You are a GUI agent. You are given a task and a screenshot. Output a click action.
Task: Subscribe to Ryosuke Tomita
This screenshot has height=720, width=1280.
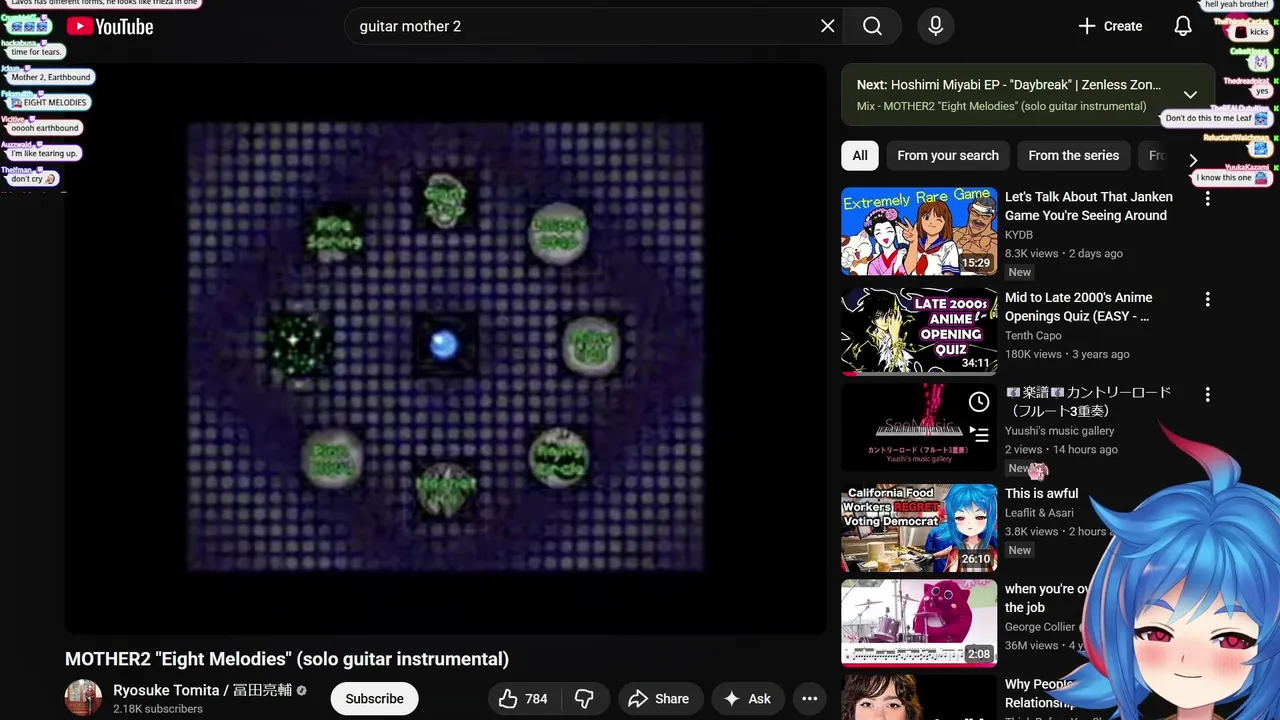(374, 699)
